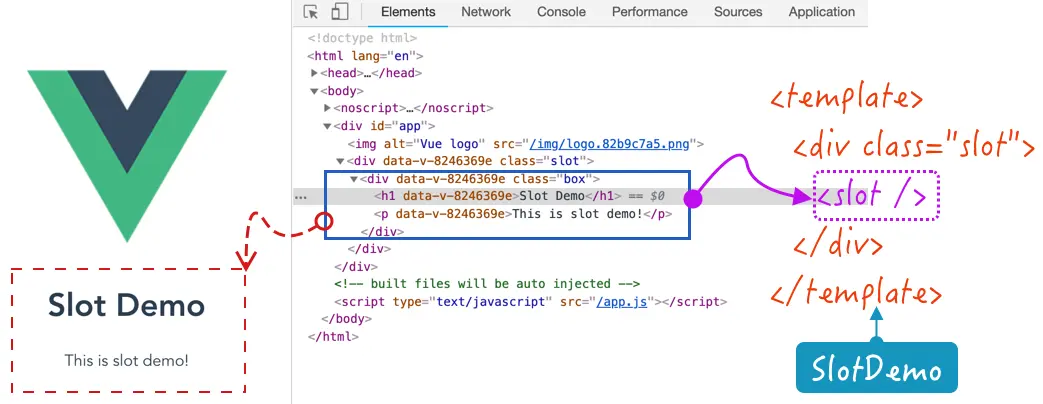Click the "Slot Demo" page heading
The height and width of the screenshot is (404, 1043).
[126, 305]
